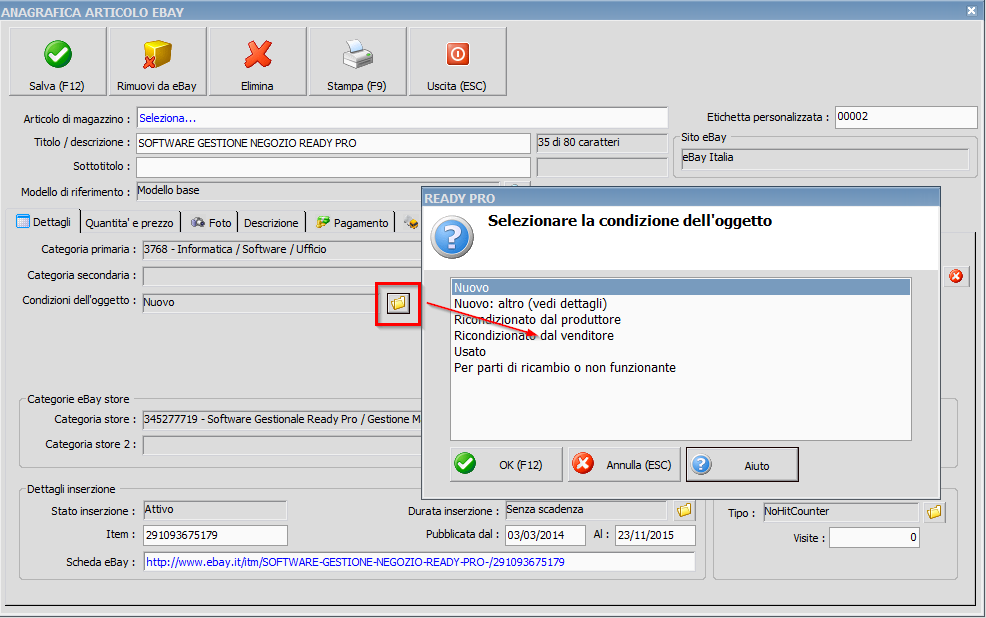Viewport: 986px width, 618px height.
Task: Click the red X icon right of the dialog
Action: click(956, 276)
